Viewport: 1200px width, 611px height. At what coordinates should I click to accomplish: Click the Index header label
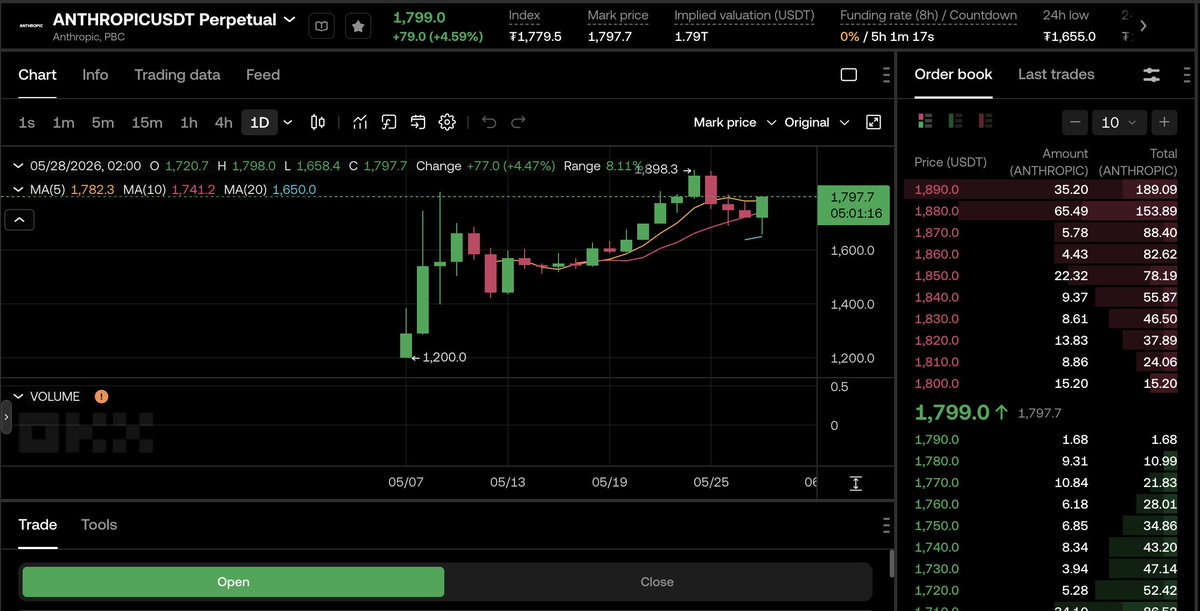(x=524, y=16)
